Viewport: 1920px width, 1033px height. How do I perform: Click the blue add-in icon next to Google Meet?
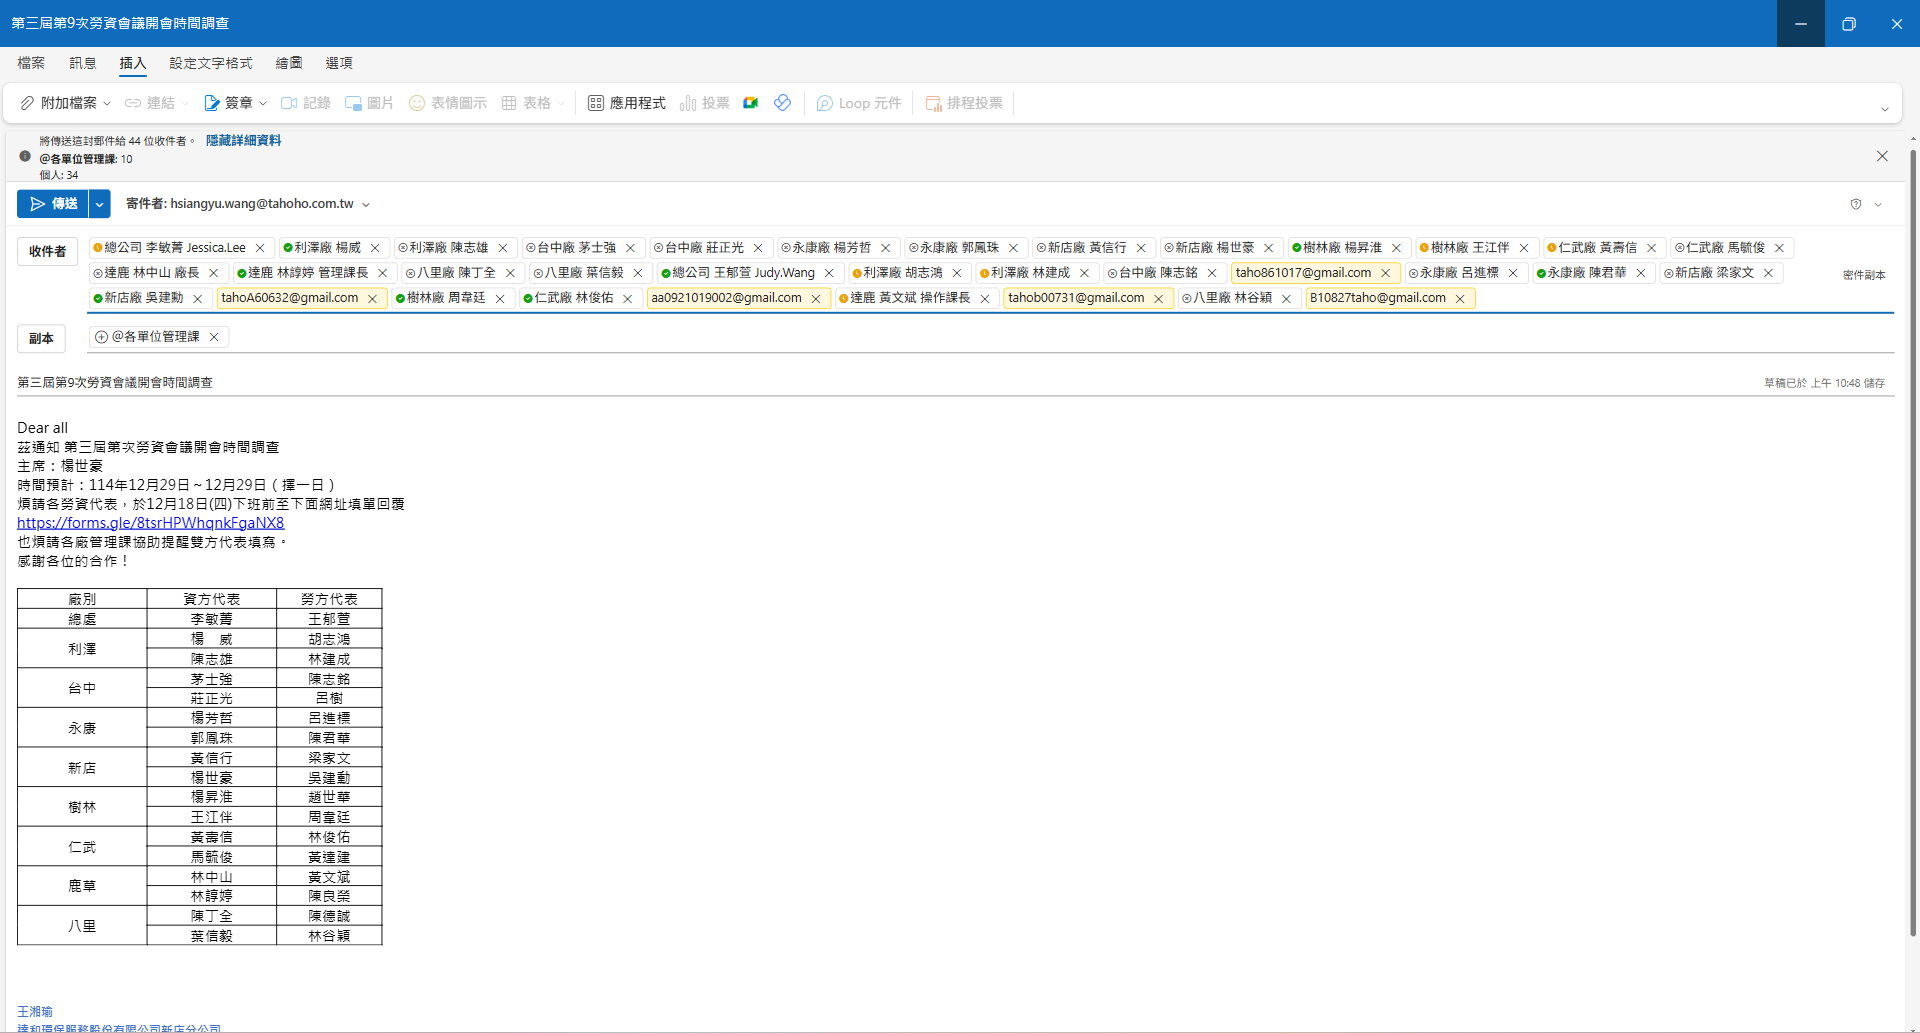(783, 103)
